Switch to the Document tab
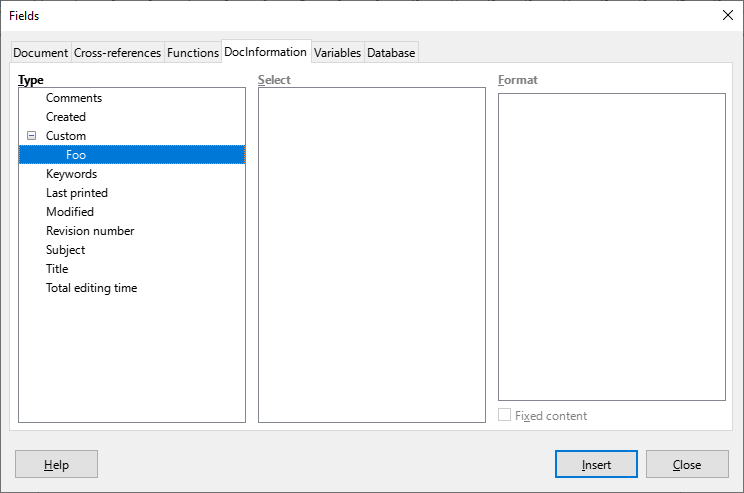The height and width of the screenshot is (493, 744). (41, 53)
